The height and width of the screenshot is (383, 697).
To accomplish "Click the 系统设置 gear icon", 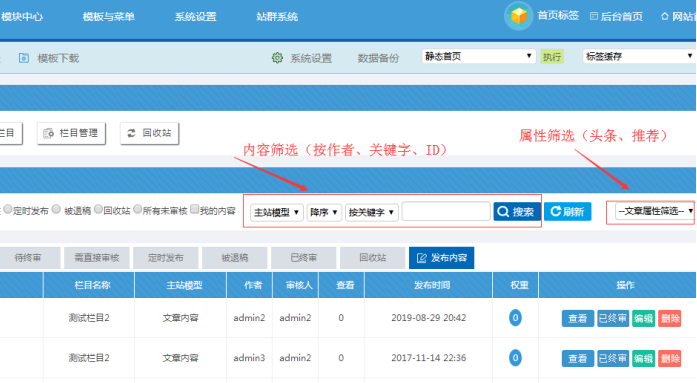I will (277, 58).
